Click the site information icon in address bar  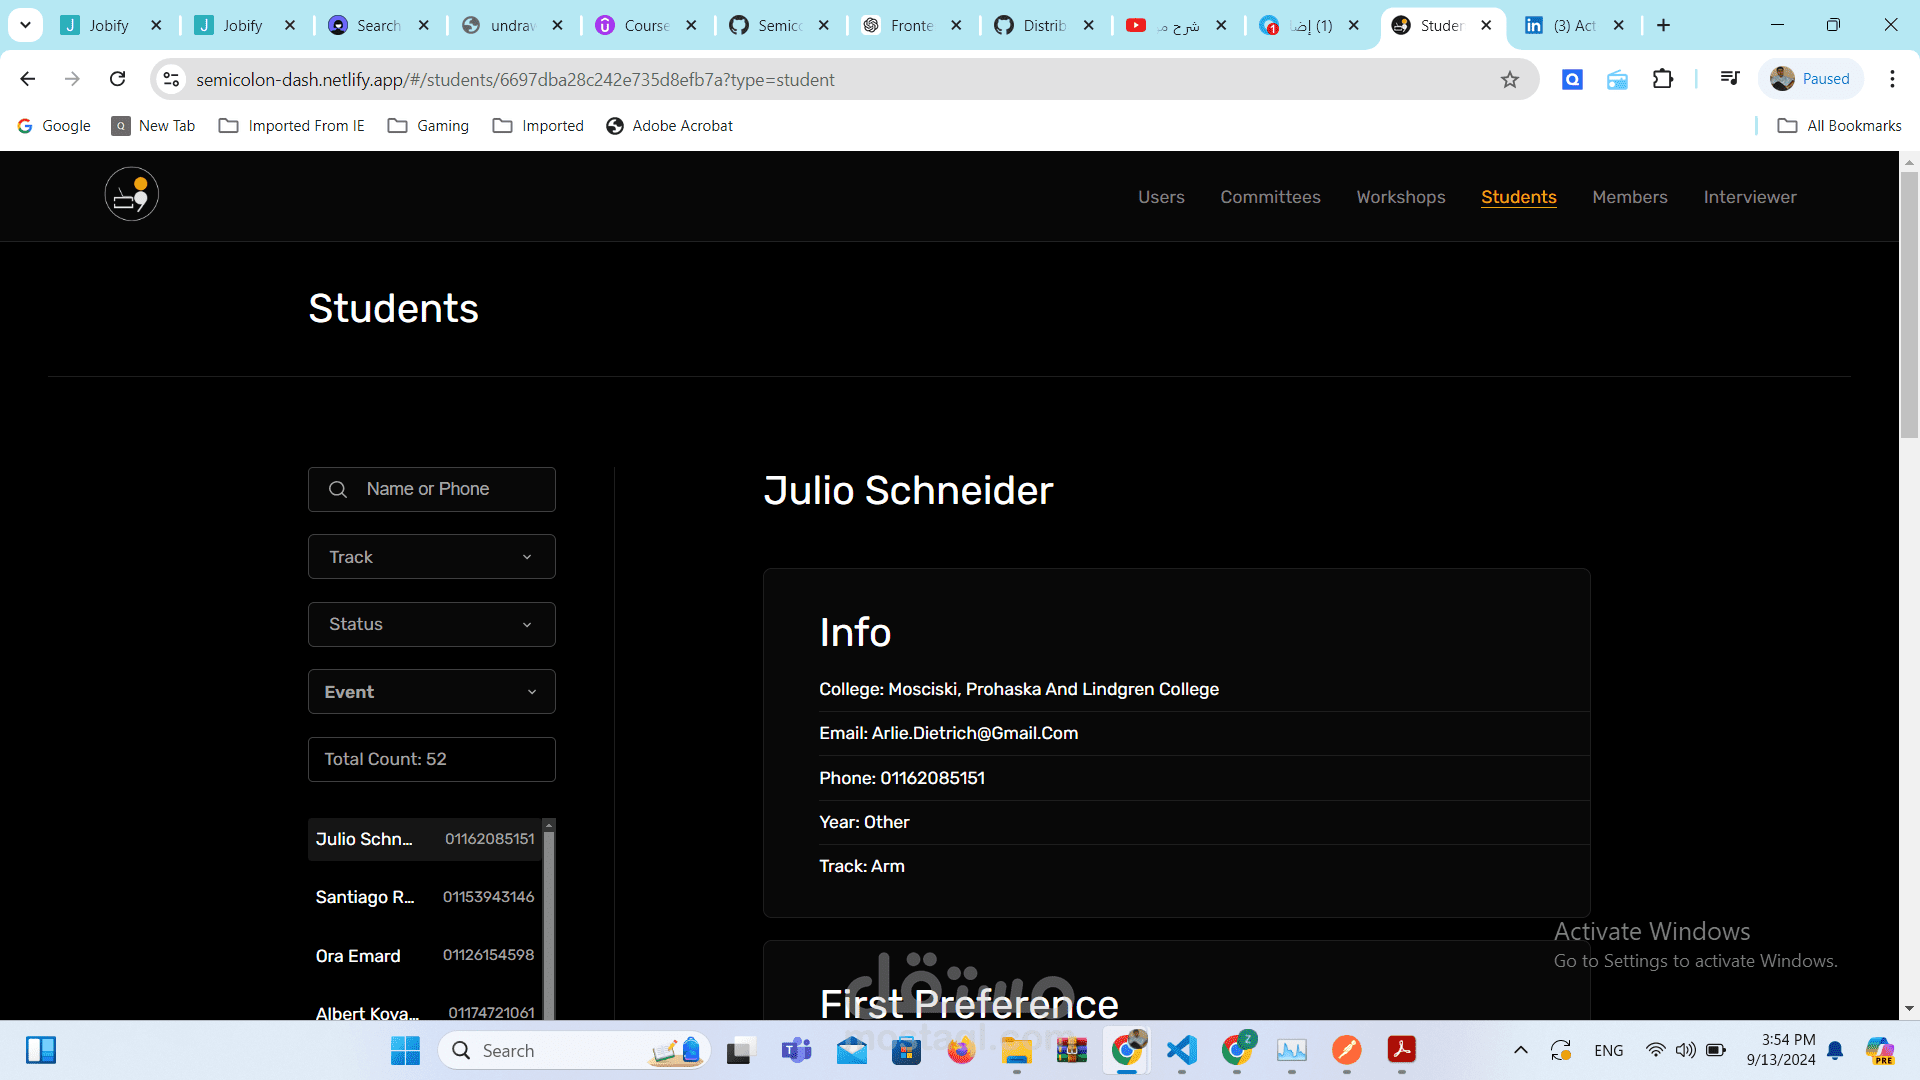click(171, 79)
